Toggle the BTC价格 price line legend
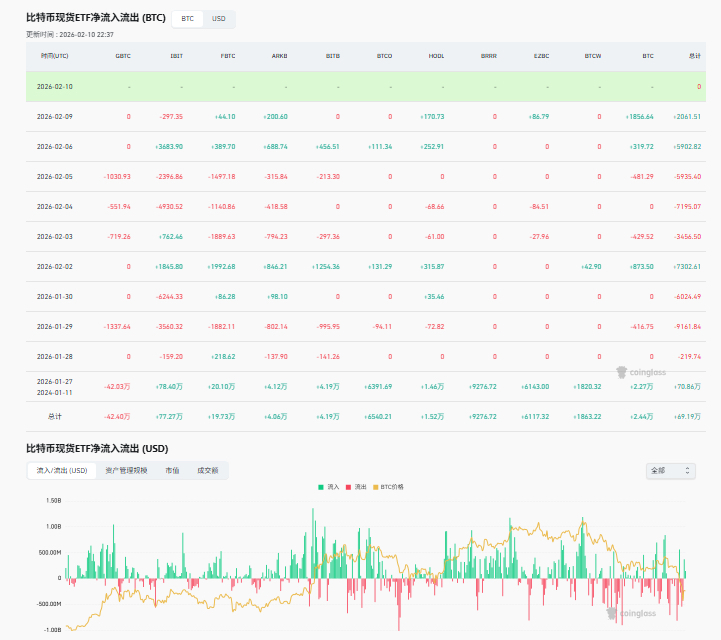The image size is (721, 640). tap(389, 486)
